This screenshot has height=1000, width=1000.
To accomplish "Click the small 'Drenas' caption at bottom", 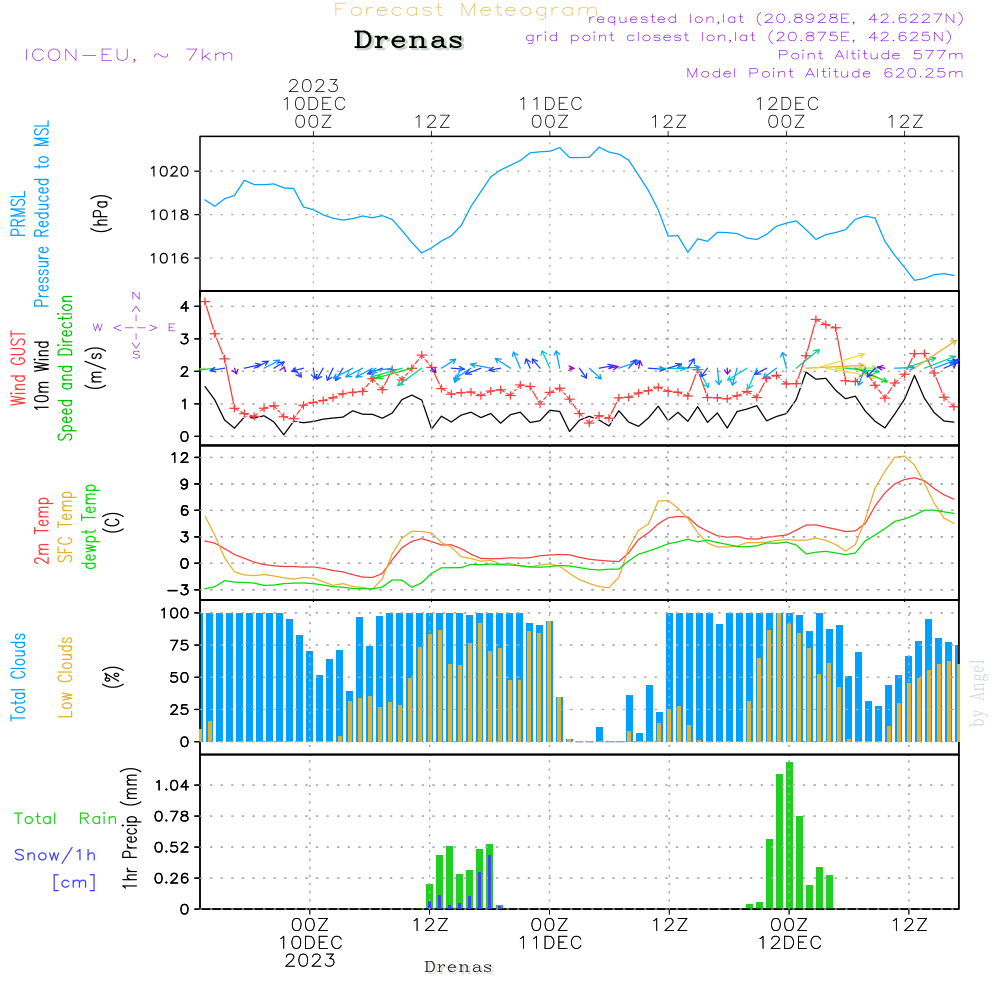I will click(459, 967).
